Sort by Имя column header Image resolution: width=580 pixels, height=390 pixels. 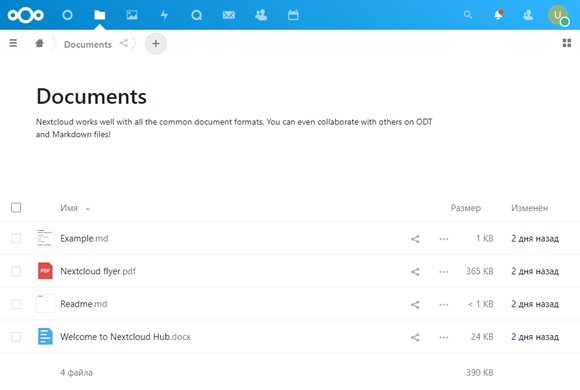69,208
